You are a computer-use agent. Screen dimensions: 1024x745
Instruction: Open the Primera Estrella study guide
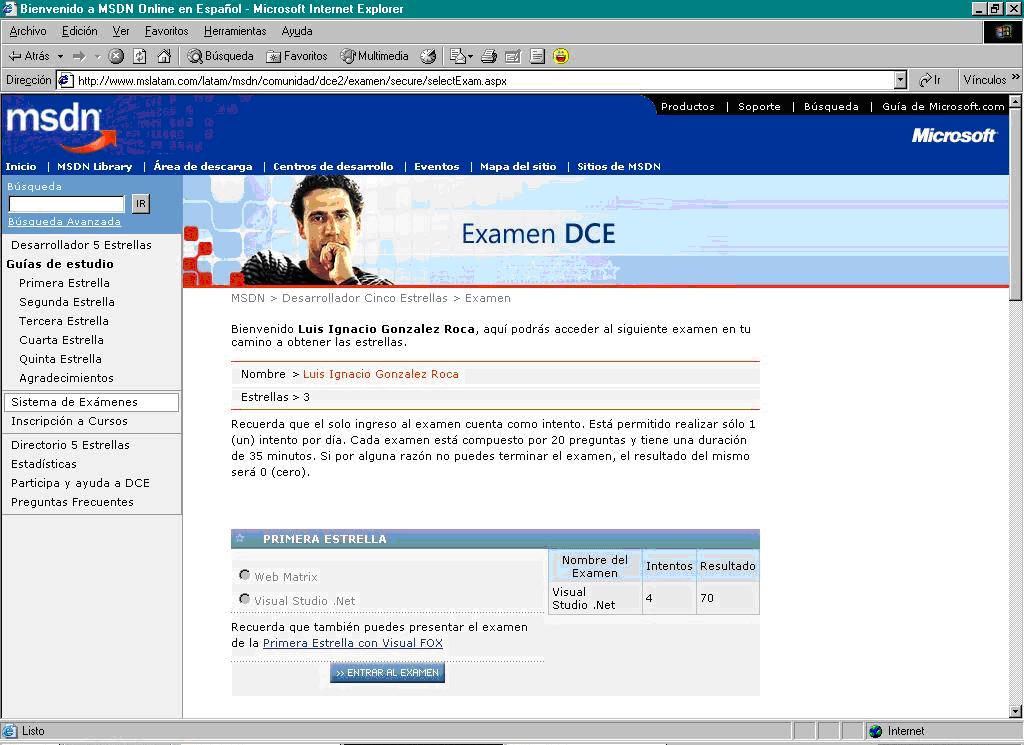pos(64,283)
